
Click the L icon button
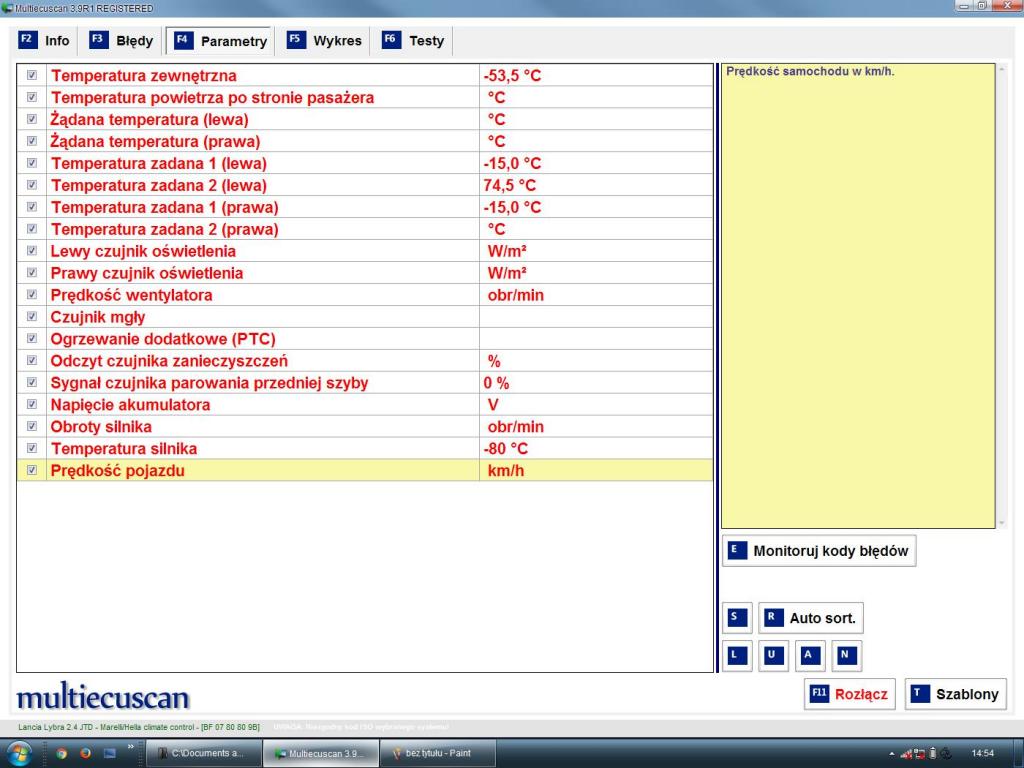point(737,655)
